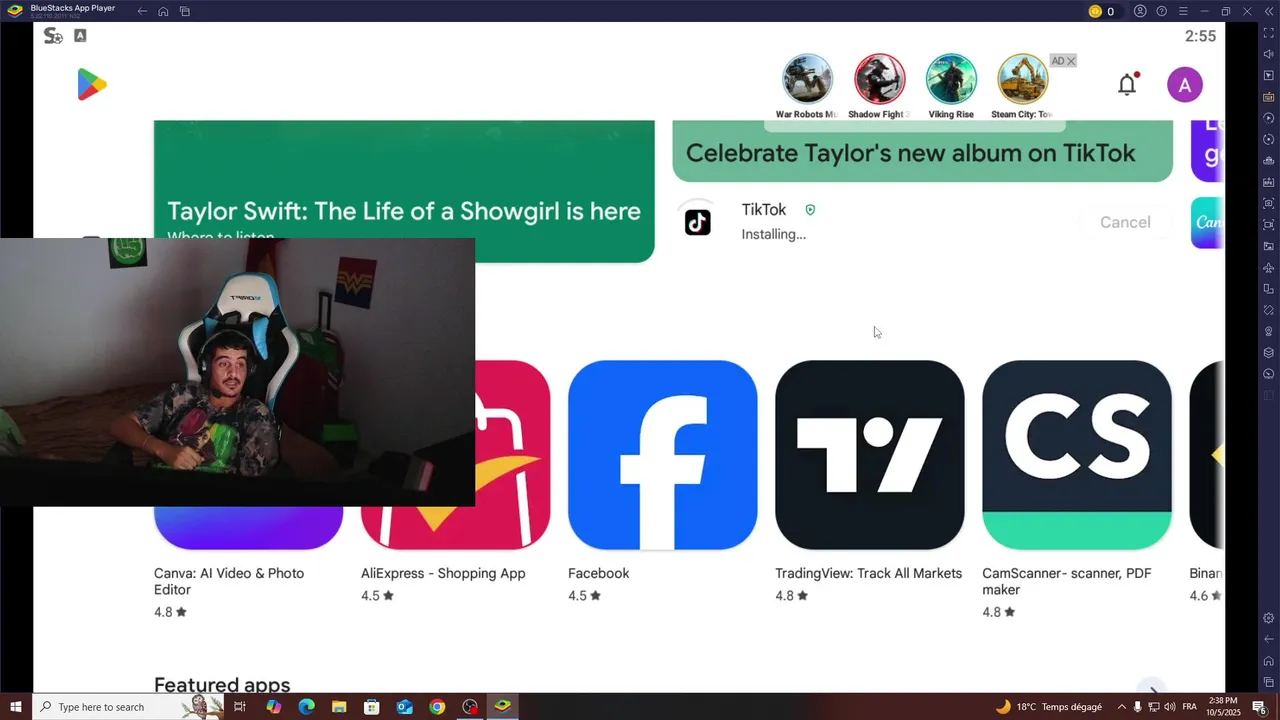Open Windows Task View

pos(240,707)
